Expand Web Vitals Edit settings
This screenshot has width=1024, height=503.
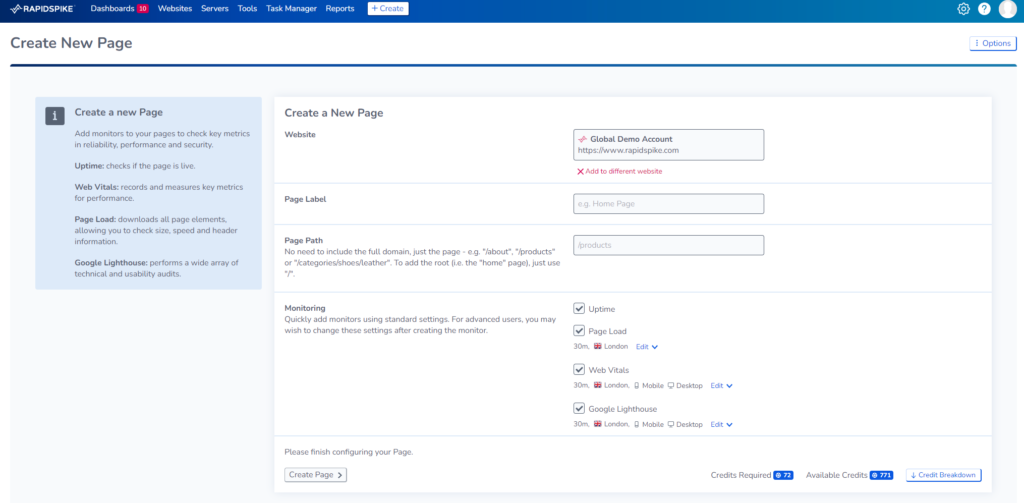722,385
